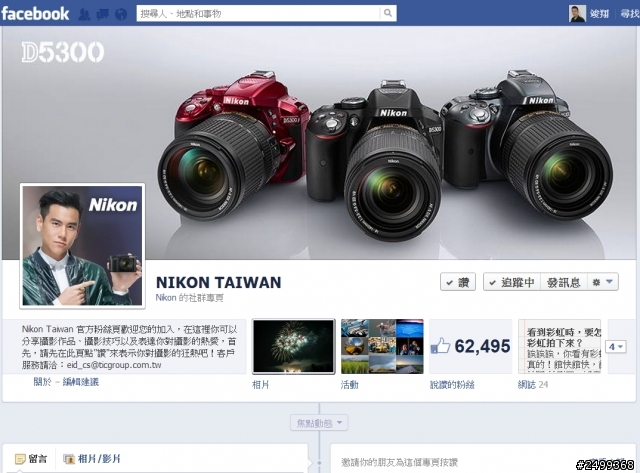640x473 pixels.
Task: Open the user avatar in header
Action: (577, 13)
